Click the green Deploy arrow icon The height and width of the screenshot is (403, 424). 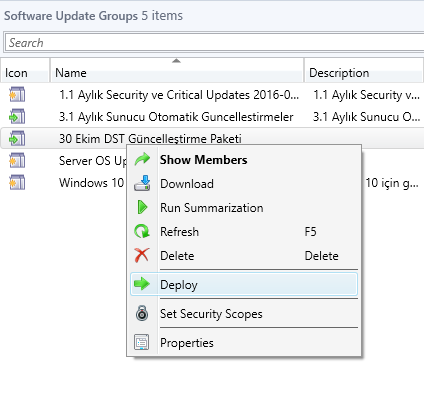tap(142, 284)
